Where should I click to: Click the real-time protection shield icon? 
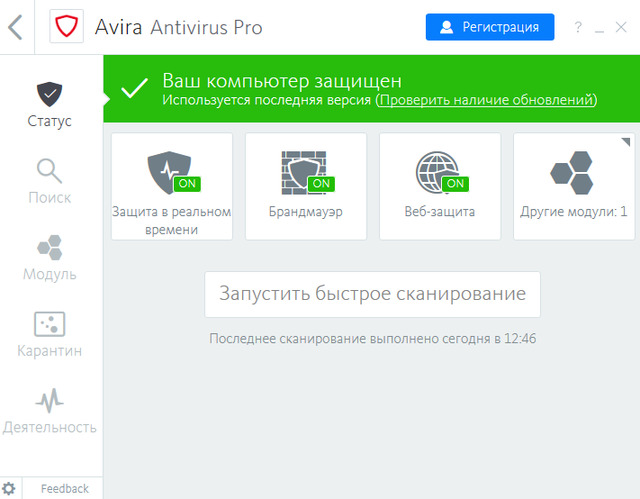pos(169,172)
